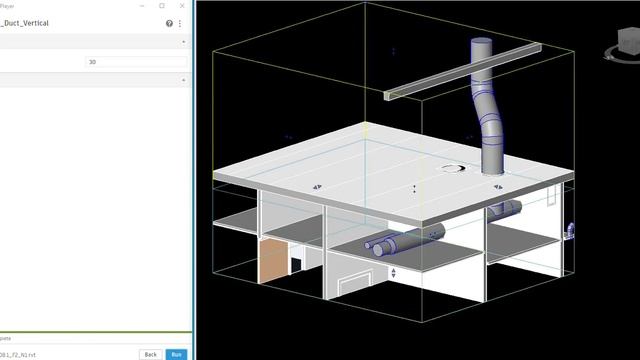The width and height of the screenshot is (640, 360).
Task: Select the horizontal round ducts below the slab
Action: (404, 240)
